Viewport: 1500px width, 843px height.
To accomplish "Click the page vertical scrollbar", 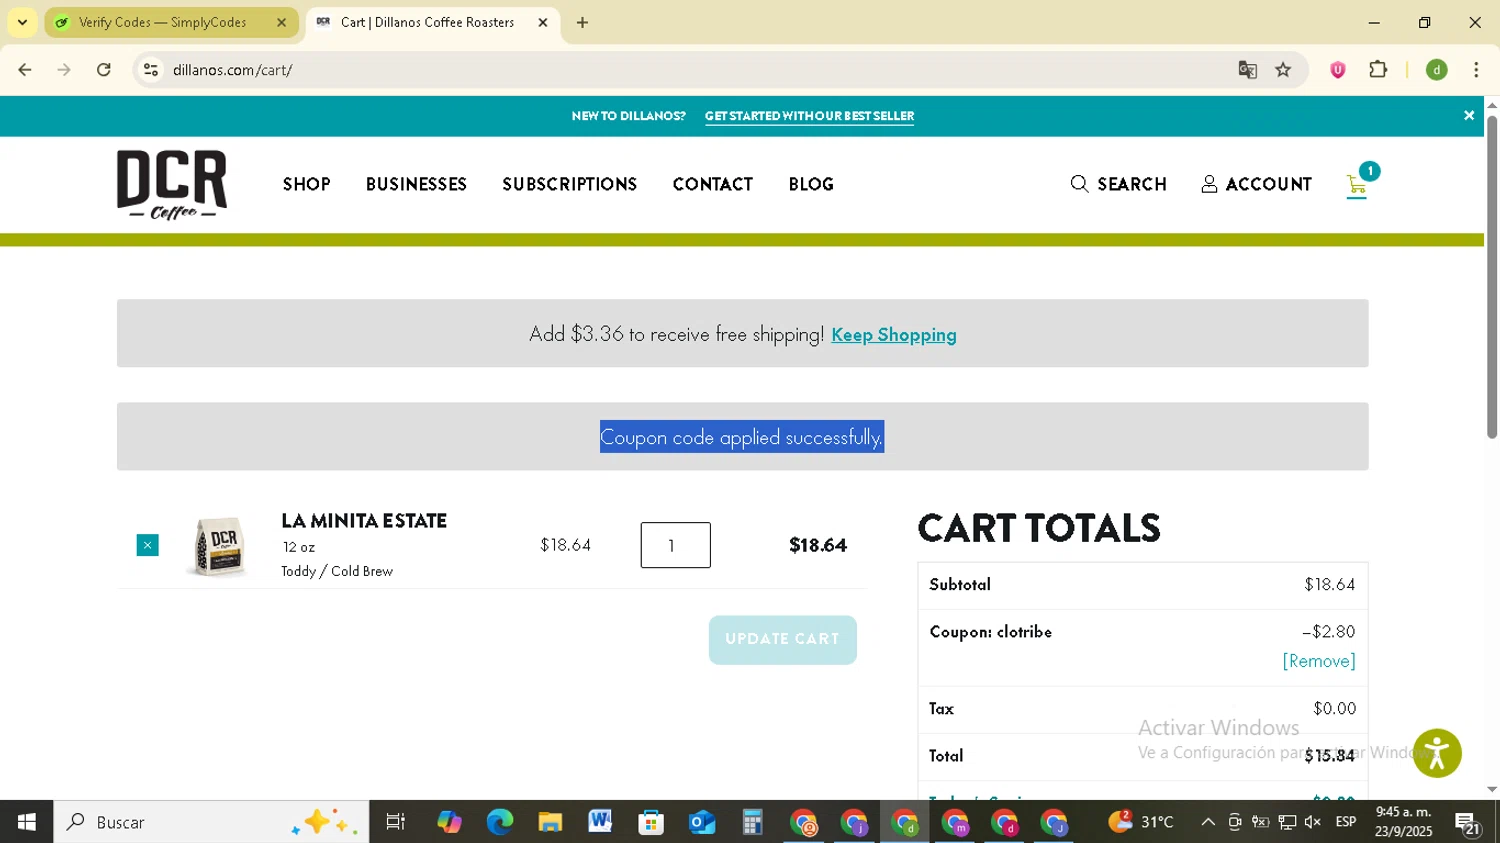I will coord(1491,277).
